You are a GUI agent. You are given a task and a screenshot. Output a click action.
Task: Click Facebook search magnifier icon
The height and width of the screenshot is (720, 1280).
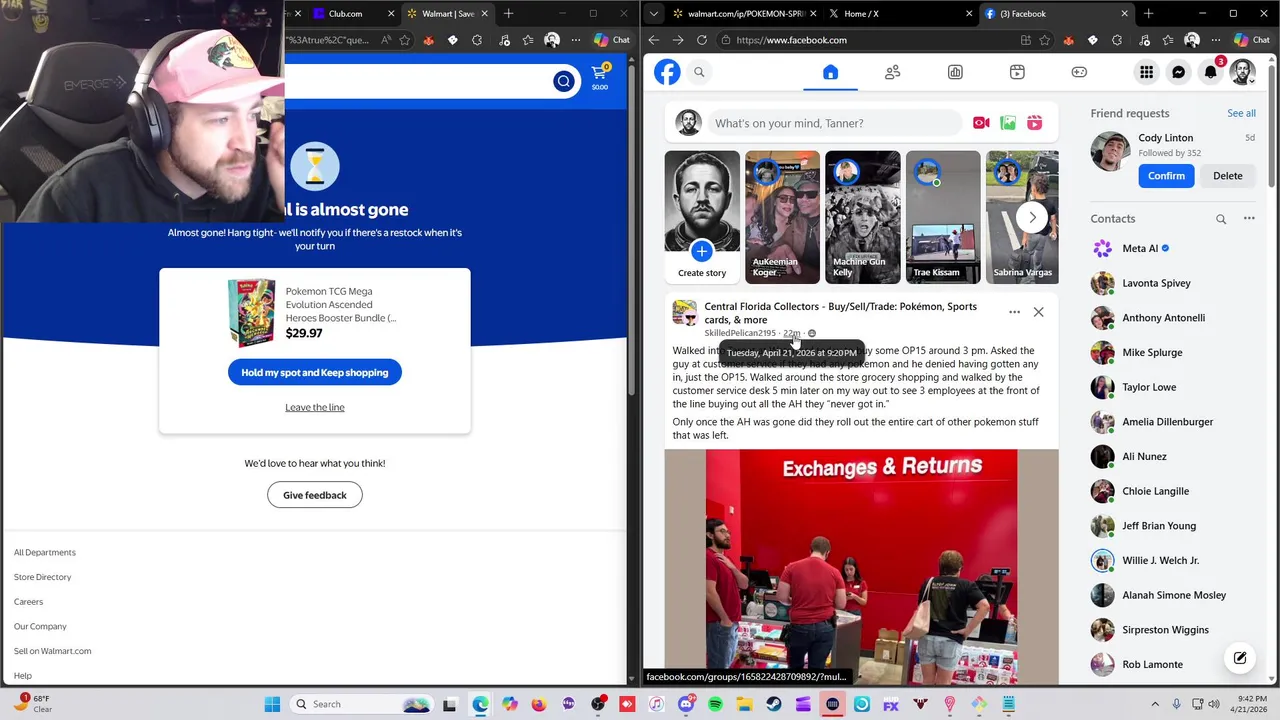699,72
